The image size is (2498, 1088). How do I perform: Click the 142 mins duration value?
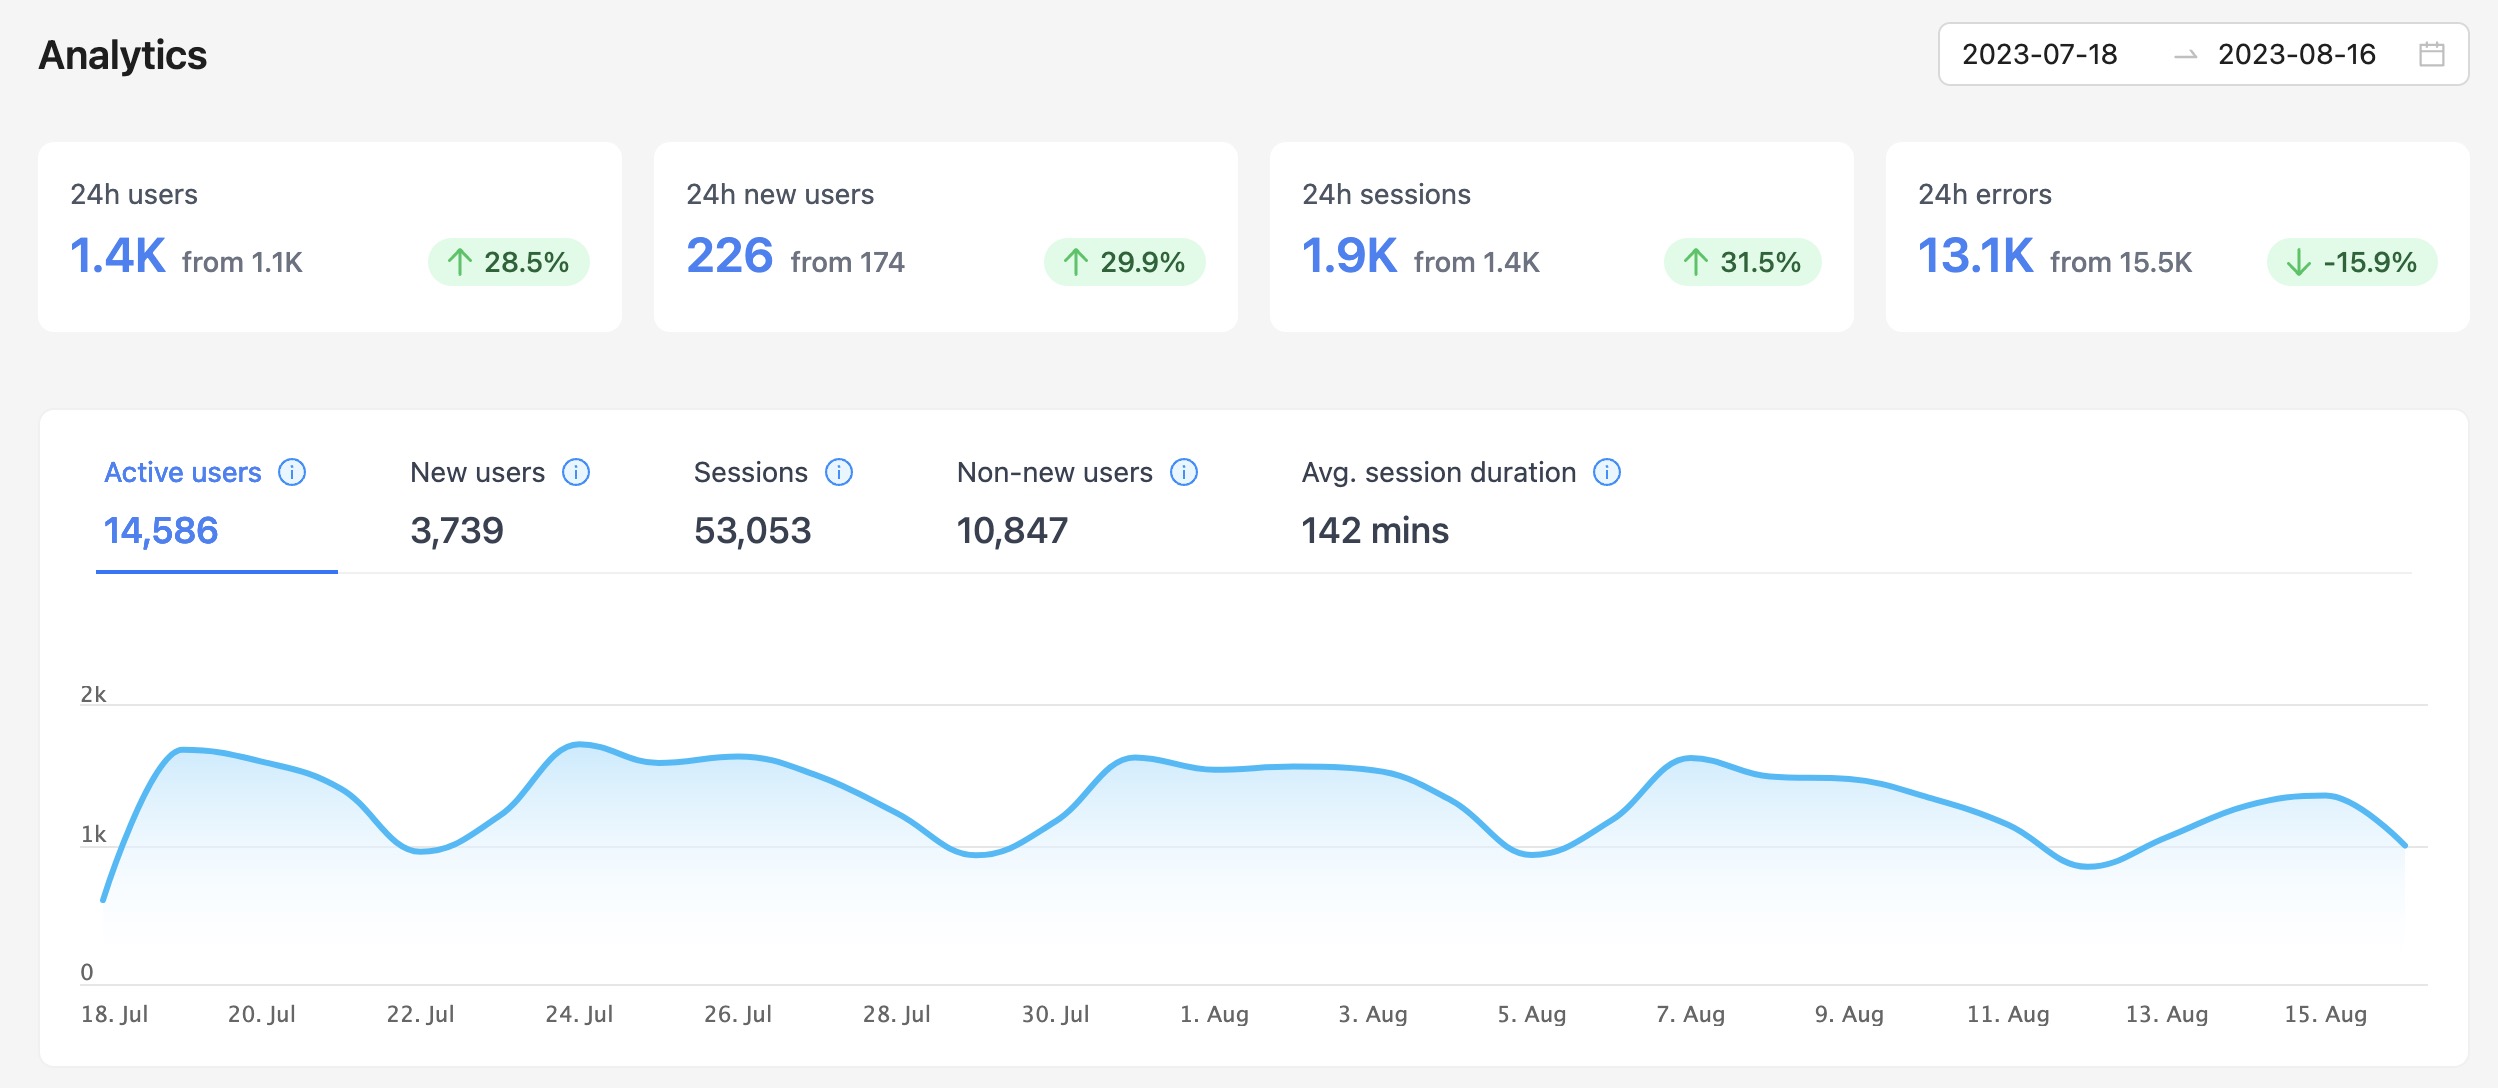click(1375, 530)
